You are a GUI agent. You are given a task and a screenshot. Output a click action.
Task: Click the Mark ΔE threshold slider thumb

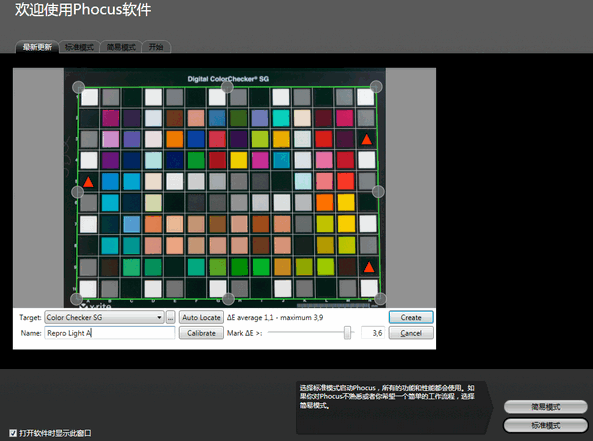point(347,333)
